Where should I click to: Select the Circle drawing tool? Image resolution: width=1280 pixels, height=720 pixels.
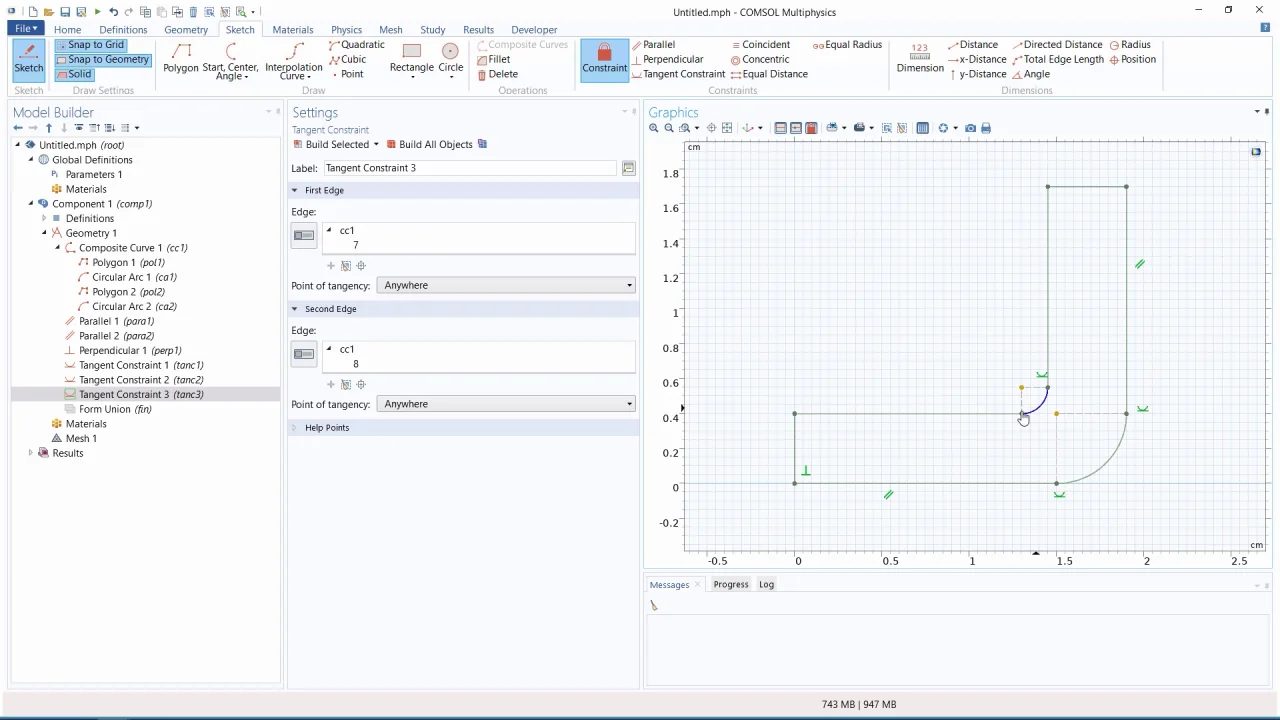450,58
